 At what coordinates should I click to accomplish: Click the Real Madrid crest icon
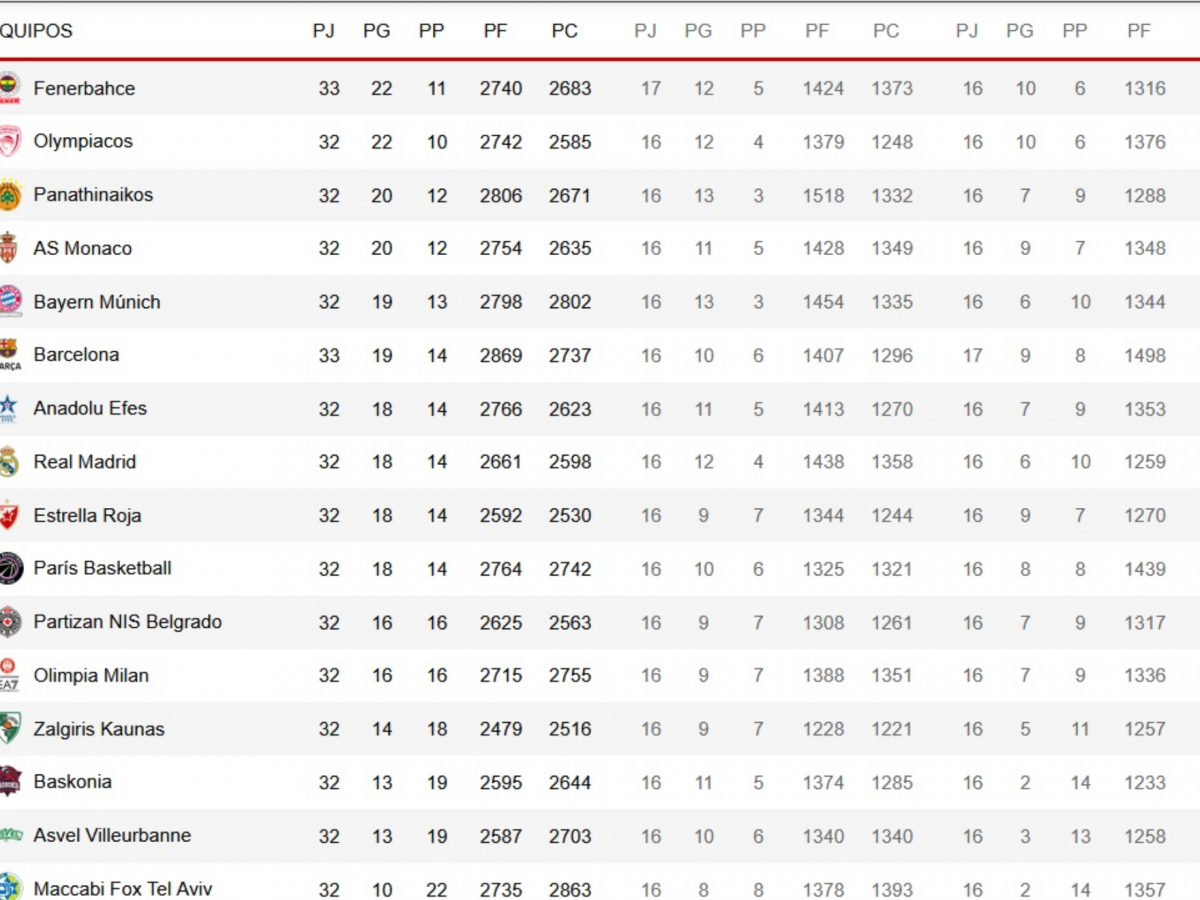[9, 462]
